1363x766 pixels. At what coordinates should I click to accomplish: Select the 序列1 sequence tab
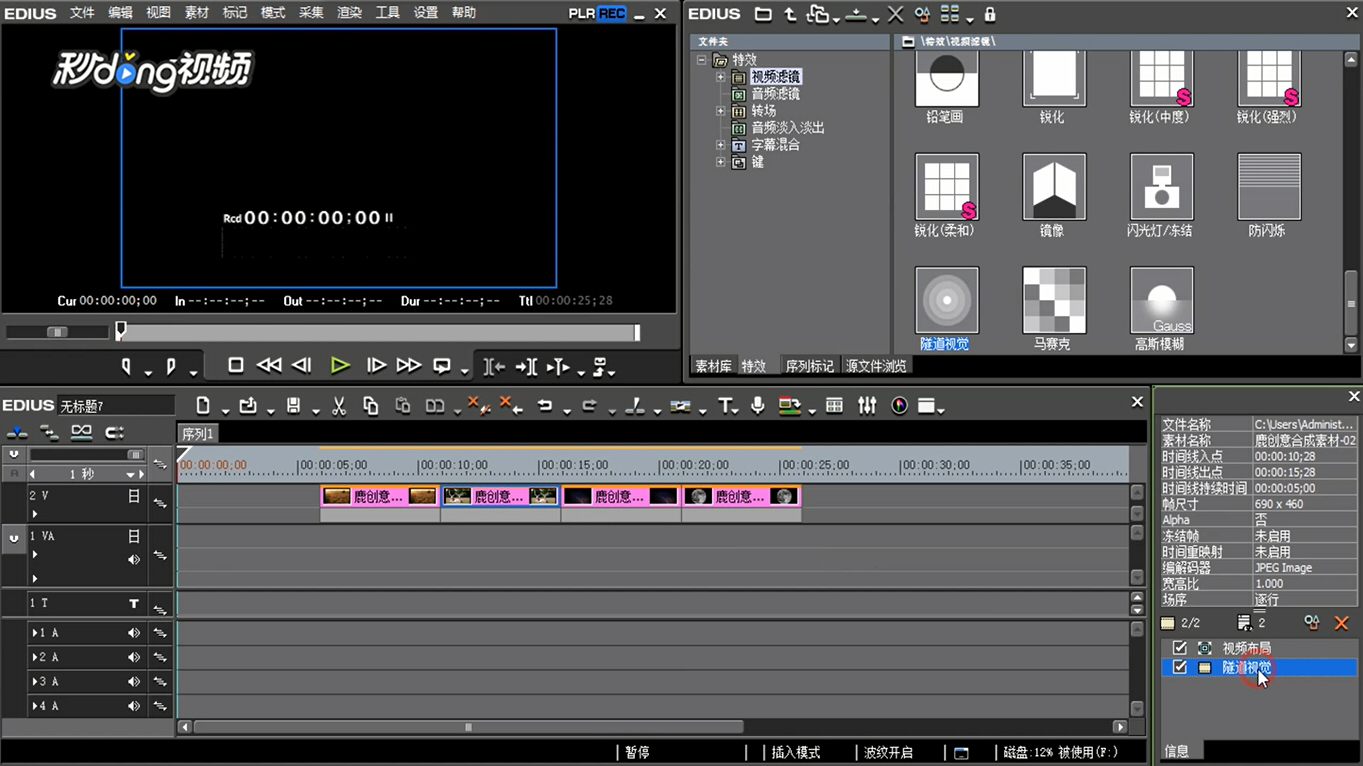click(197, 434)
